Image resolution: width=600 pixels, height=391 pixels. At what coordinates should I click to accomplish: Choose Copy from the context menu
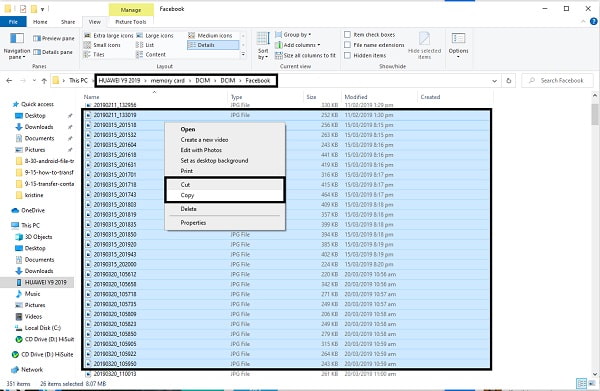[x=225, y=195]
